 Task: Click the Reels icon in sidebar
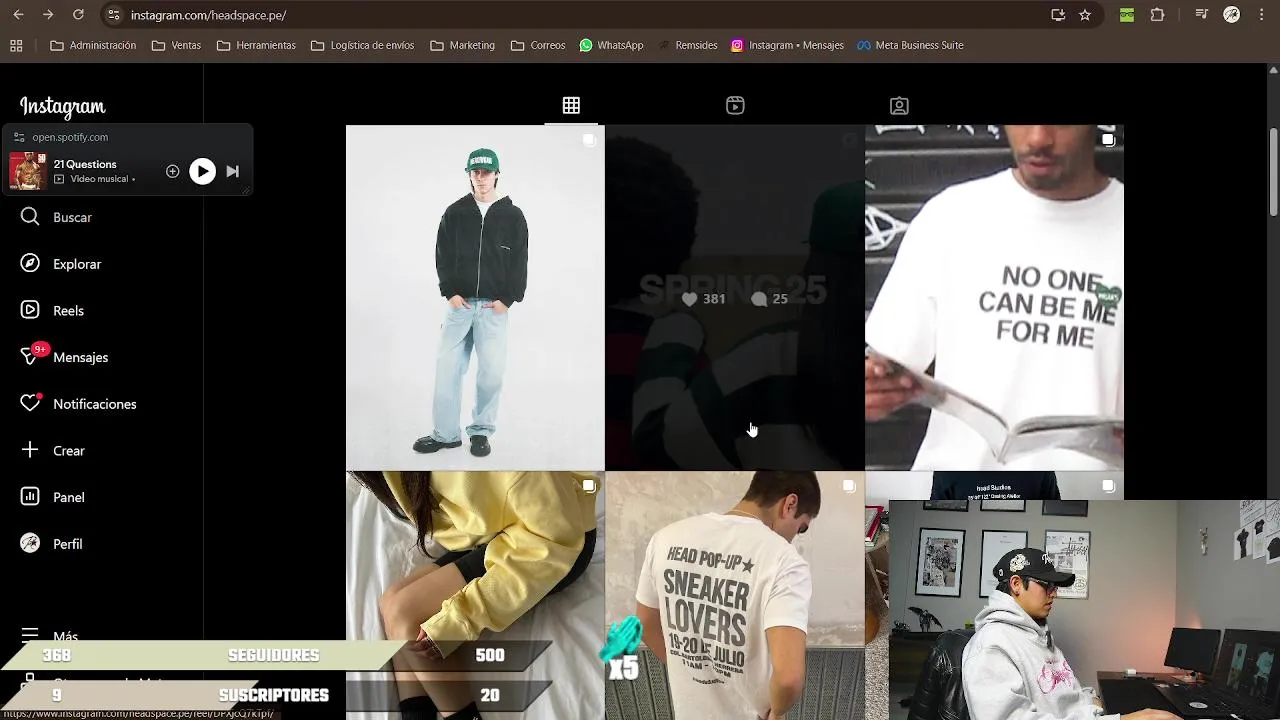tap(30, 310)
